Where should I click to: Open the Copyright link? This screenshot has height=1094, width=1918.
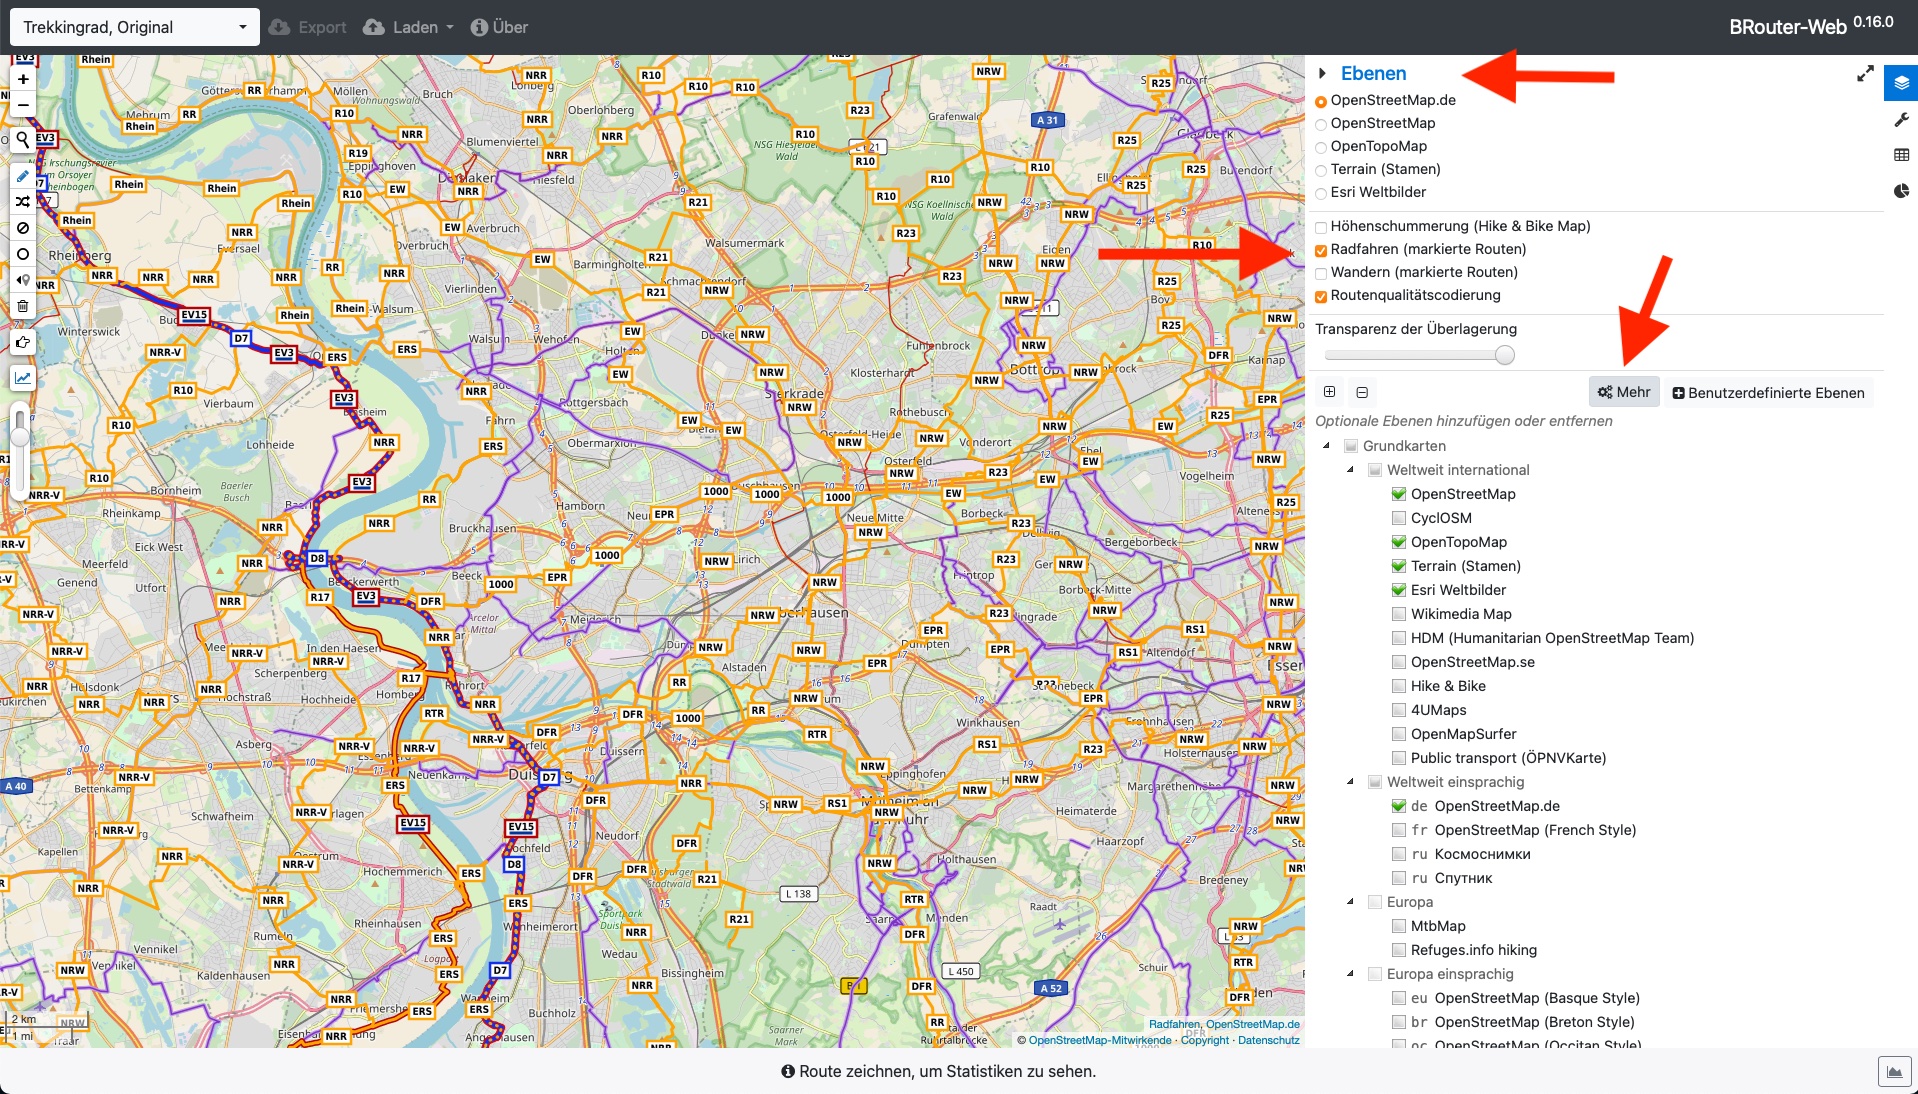pyautogui.click(x=1205, y=1041)
